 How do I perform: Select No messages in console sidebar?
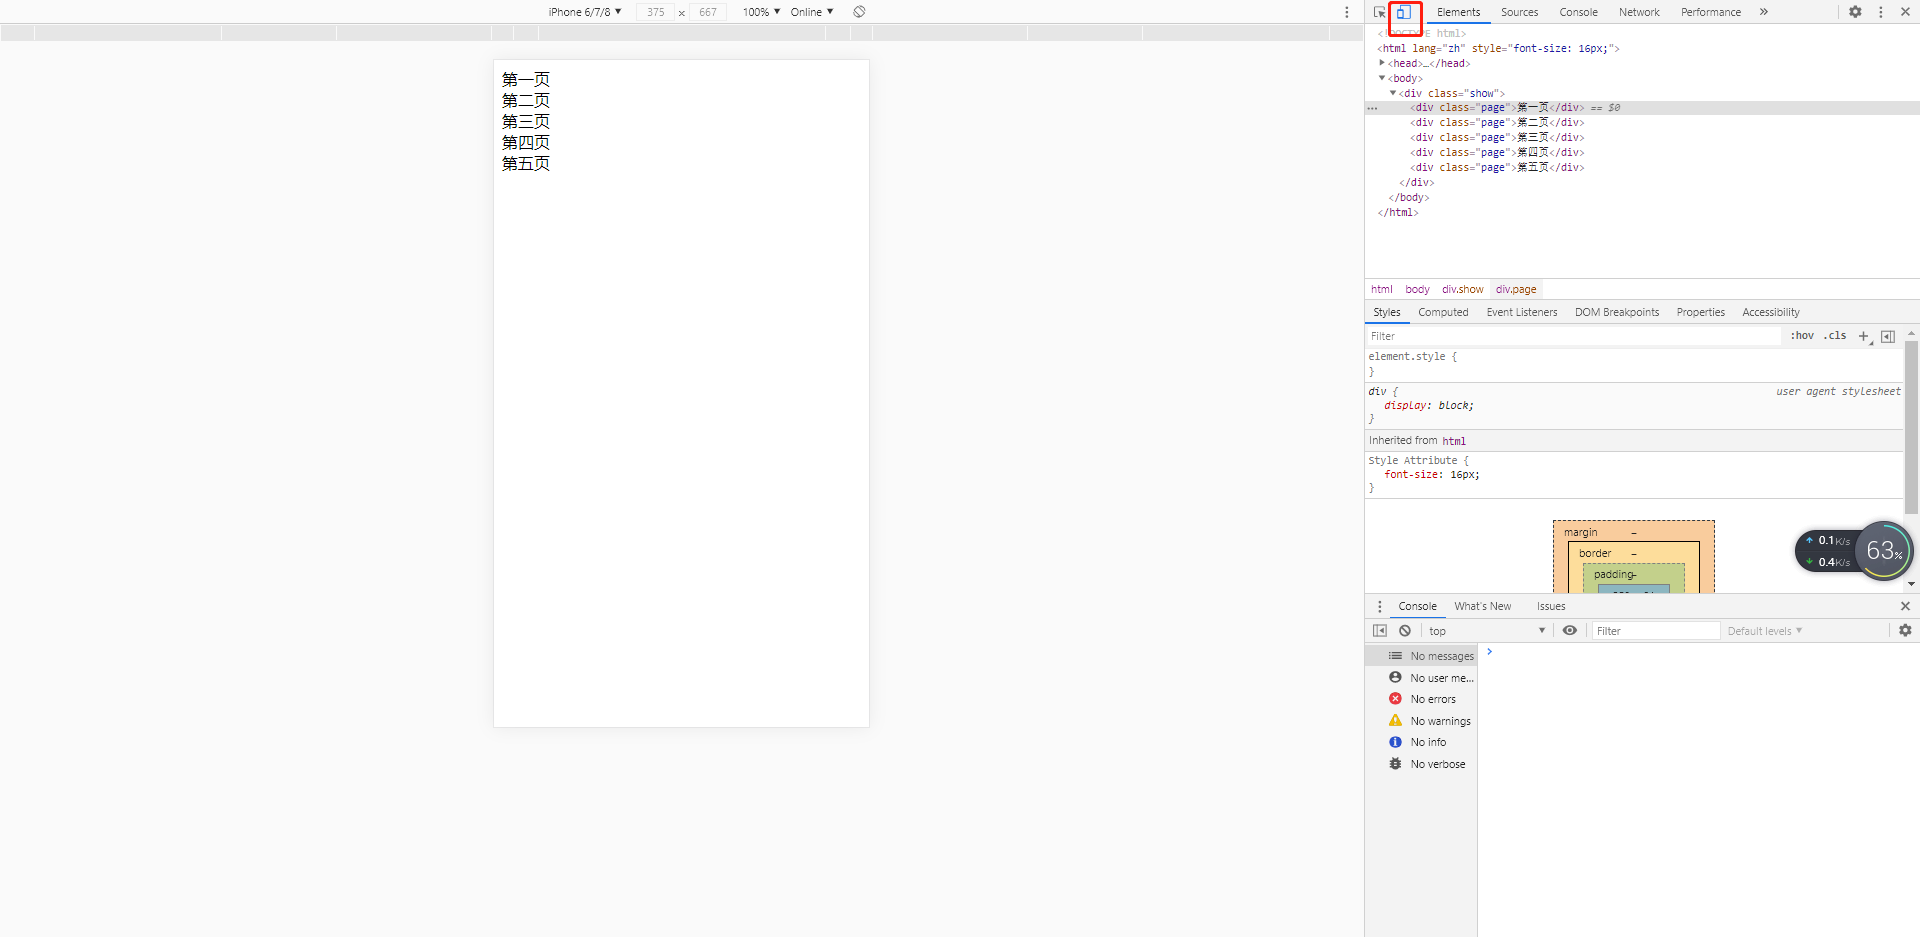[1421, 656]
